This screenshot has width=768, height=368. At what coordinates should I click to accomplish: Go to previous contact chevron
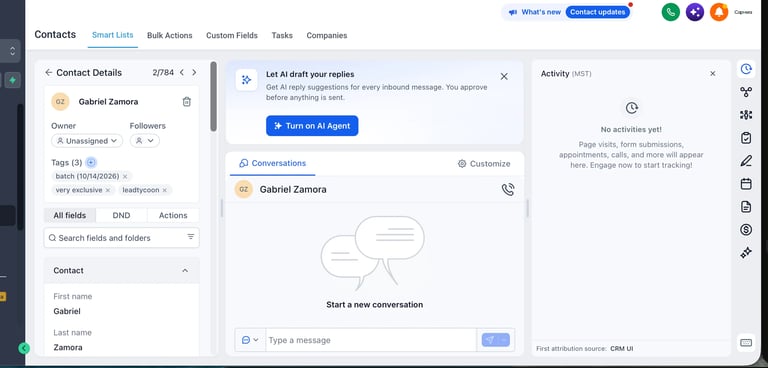pos(182,73)
